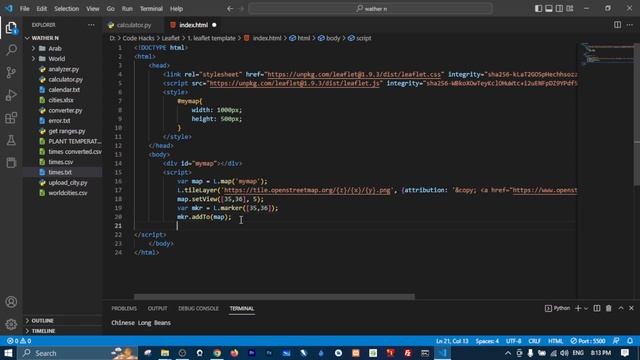Click the body breadcrumb segment

click(x=329, y=38)
